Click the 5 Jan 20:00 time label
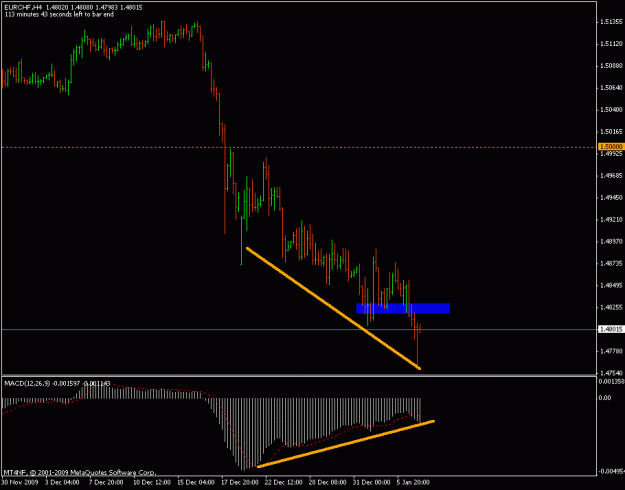The image size is (625, 490). coord(414,483)
